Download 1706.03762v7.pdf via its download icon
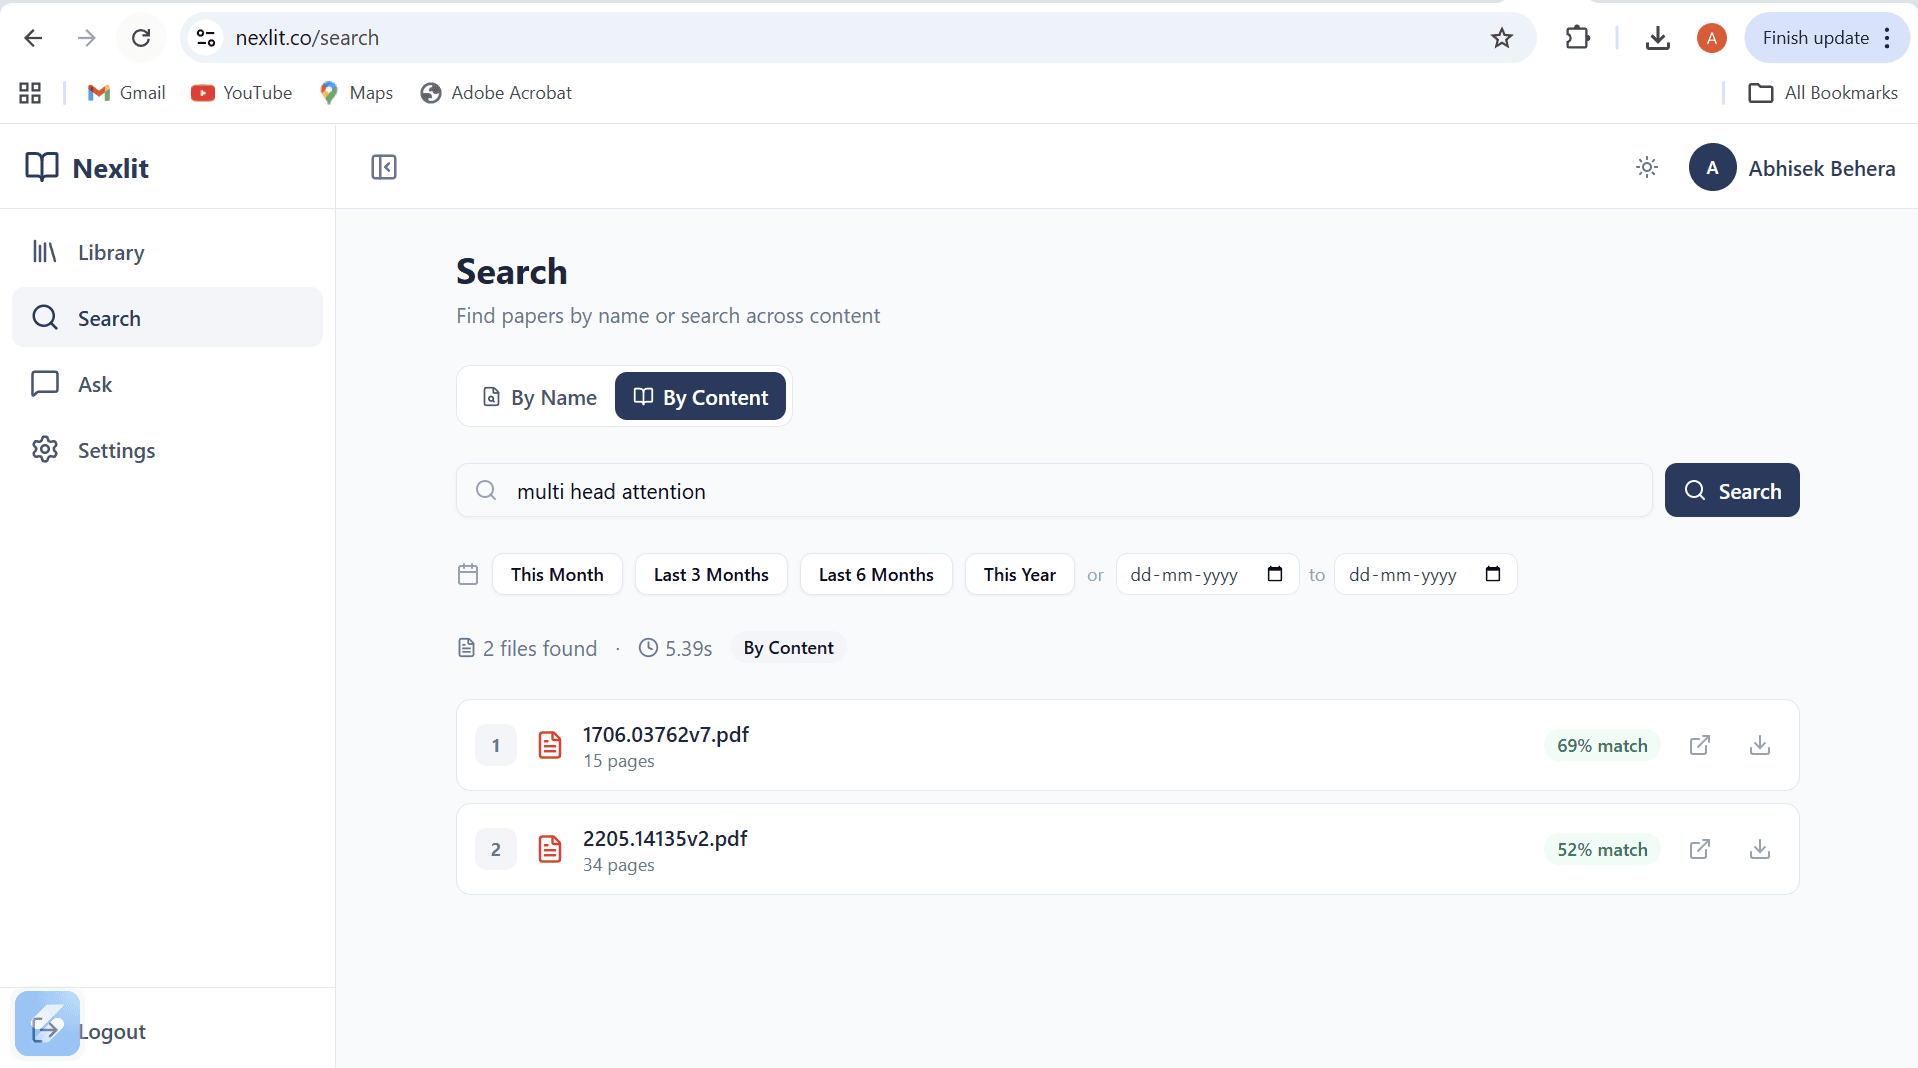1918x1068 pixels. (x=1759, y=745)
